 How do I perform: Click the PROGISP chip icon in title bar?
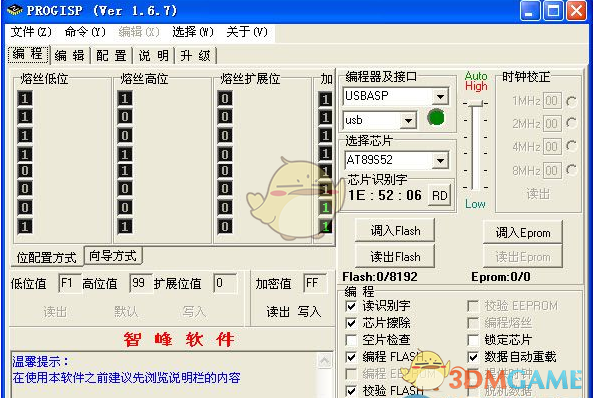(14, 10)
